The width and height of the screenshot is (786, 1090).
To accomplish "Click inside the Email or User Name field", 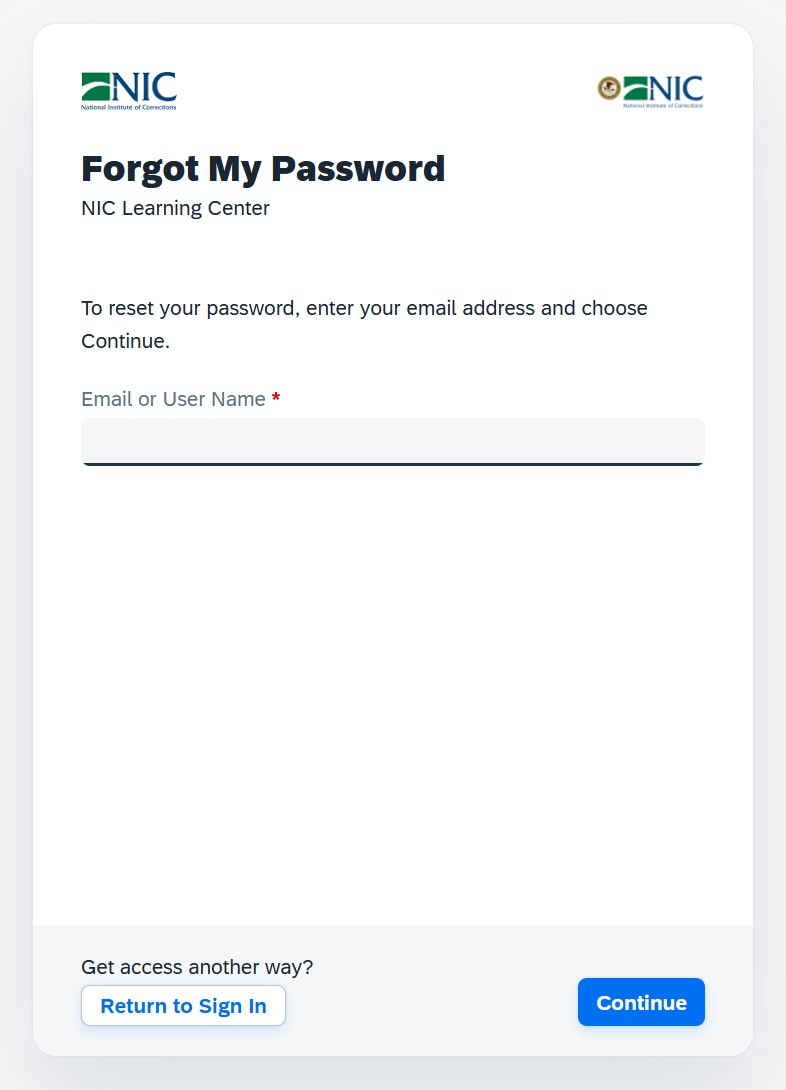I will point(392,441).
